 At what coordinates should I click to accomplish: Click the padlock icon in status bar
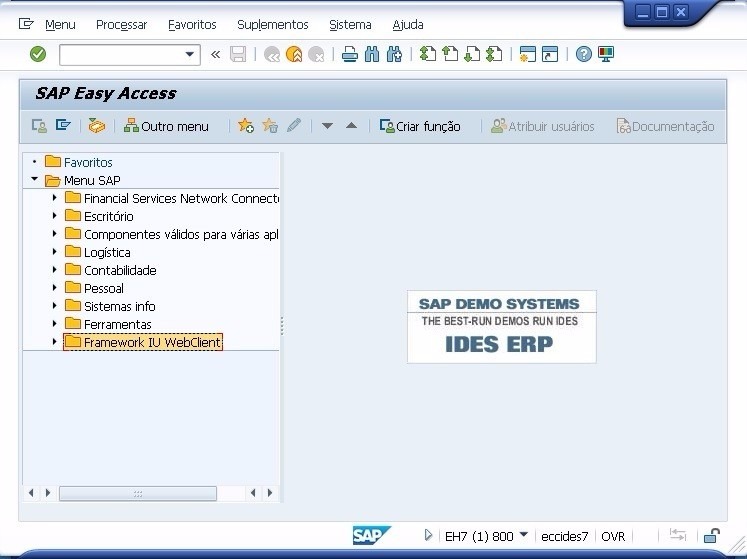click(x=712, y=536)
